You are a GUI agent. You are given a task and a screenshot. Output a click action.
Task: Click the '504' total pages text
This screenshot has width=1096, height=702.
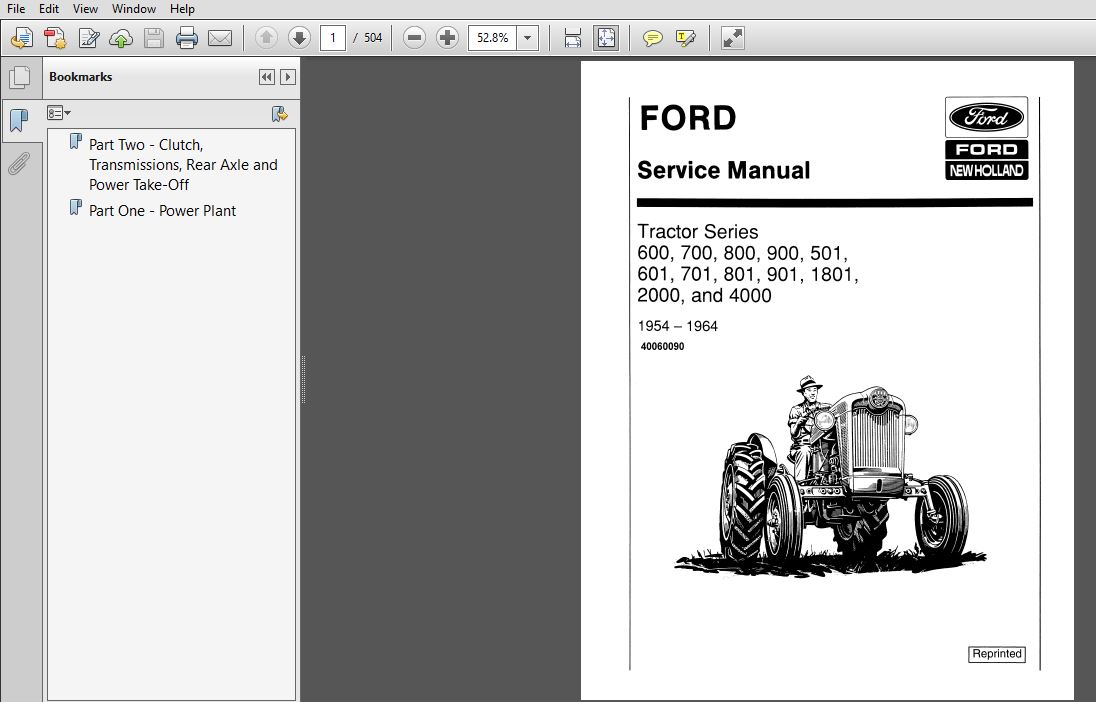(373, 38)
